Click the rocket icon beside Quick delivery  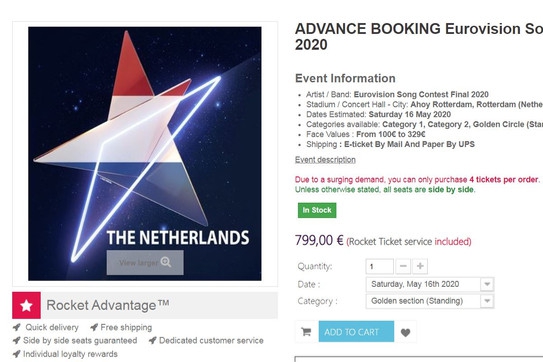click(17, 327)
